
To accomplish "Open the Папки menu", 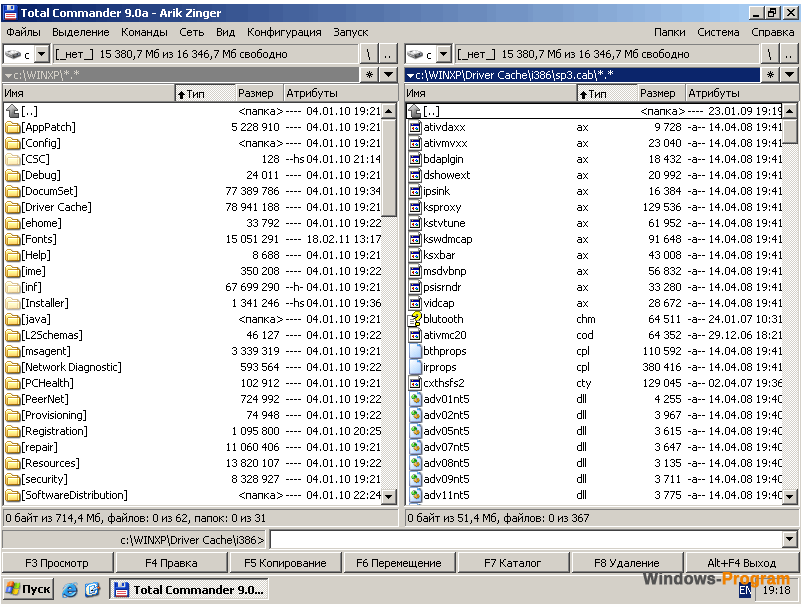I will coord(670,32).
